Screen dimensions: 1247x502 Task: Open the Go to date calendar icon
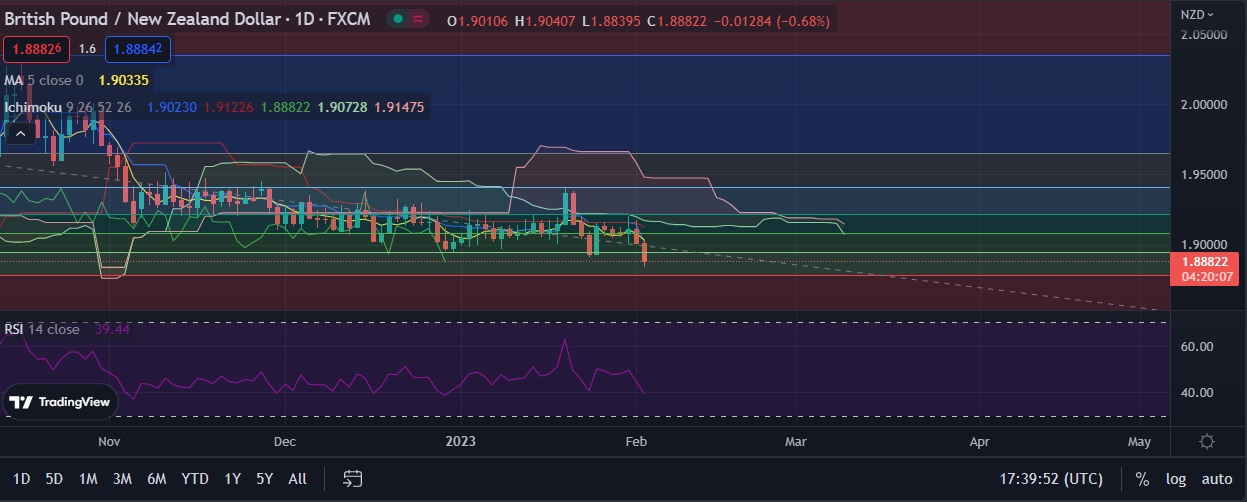(352, 478)
